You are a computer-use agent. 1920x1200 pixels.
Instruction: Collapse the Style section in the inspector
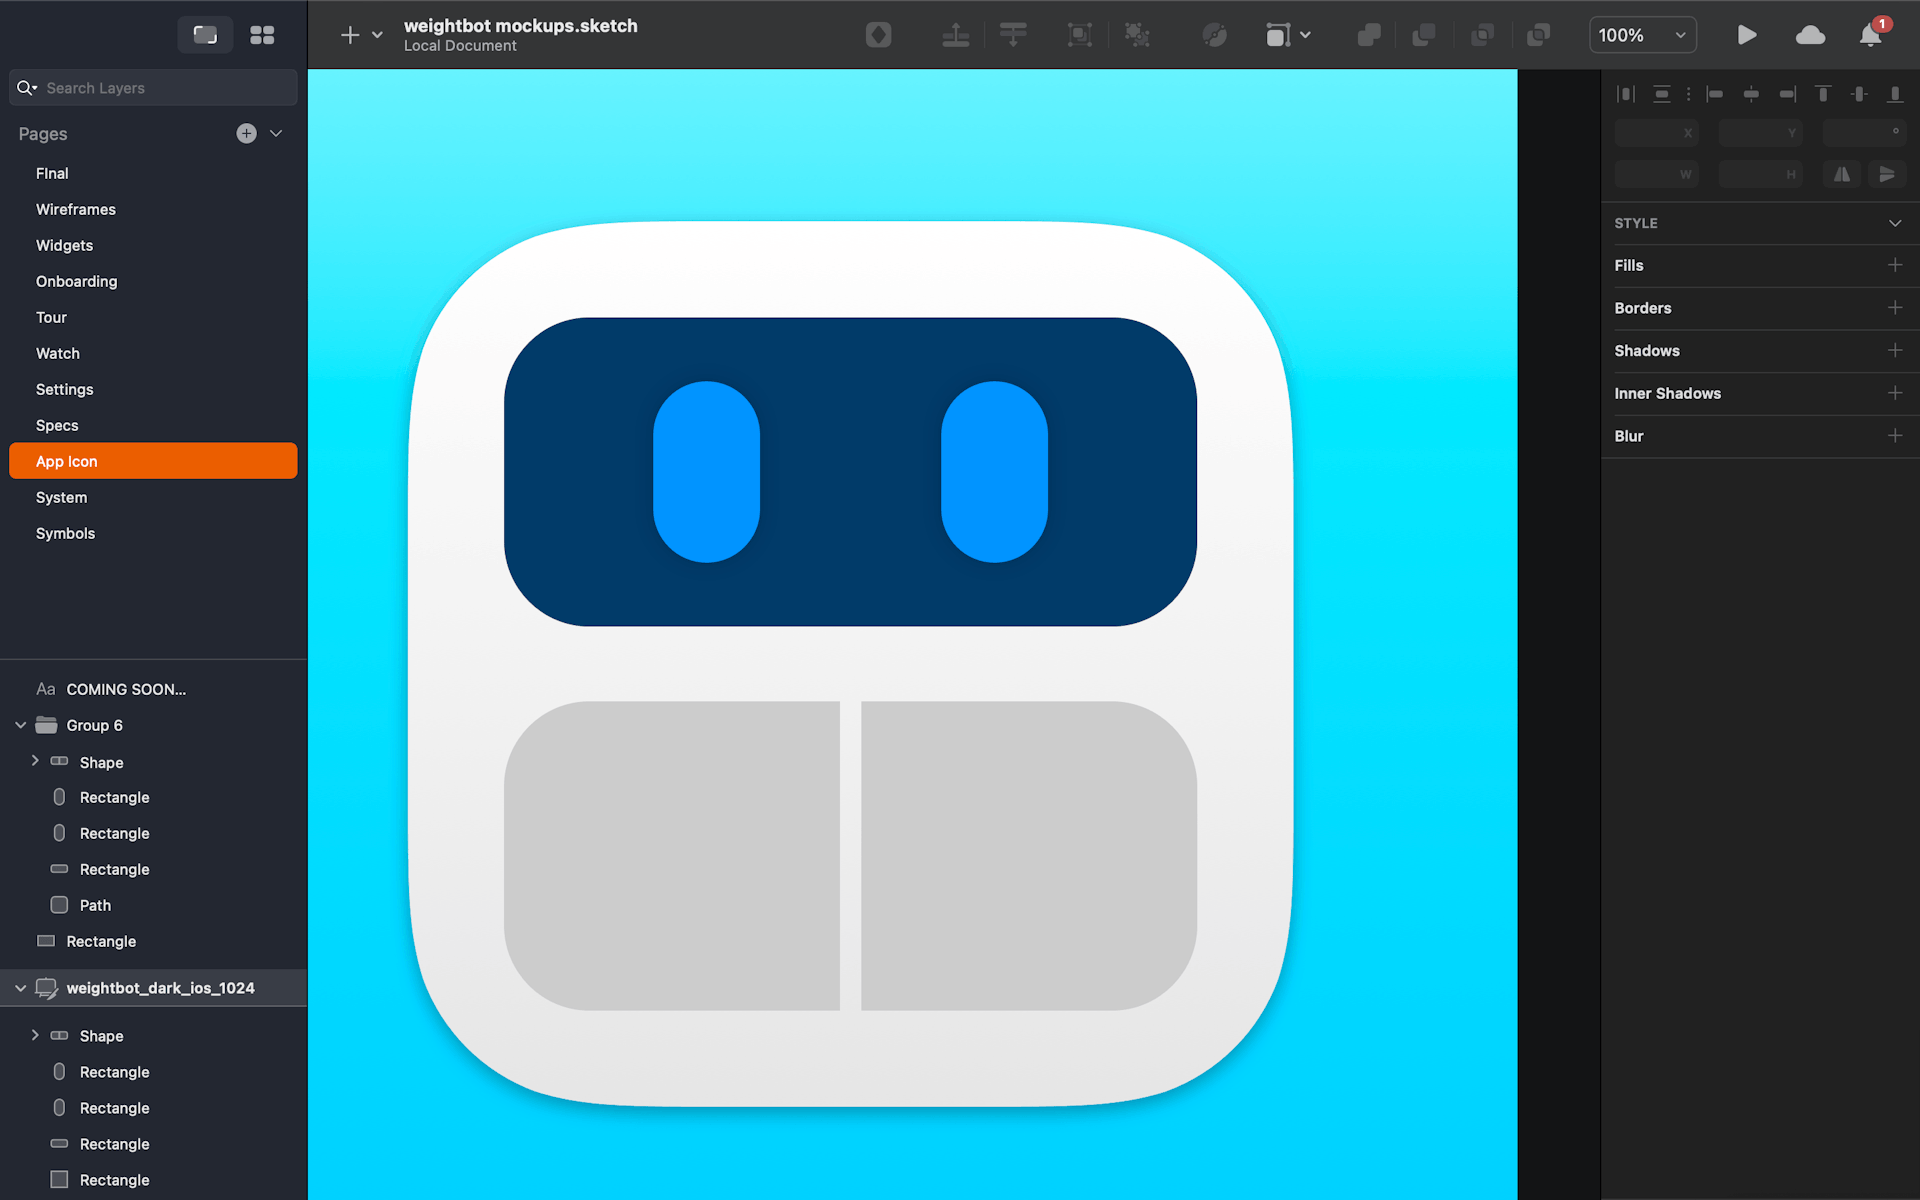pos(1896,223)
